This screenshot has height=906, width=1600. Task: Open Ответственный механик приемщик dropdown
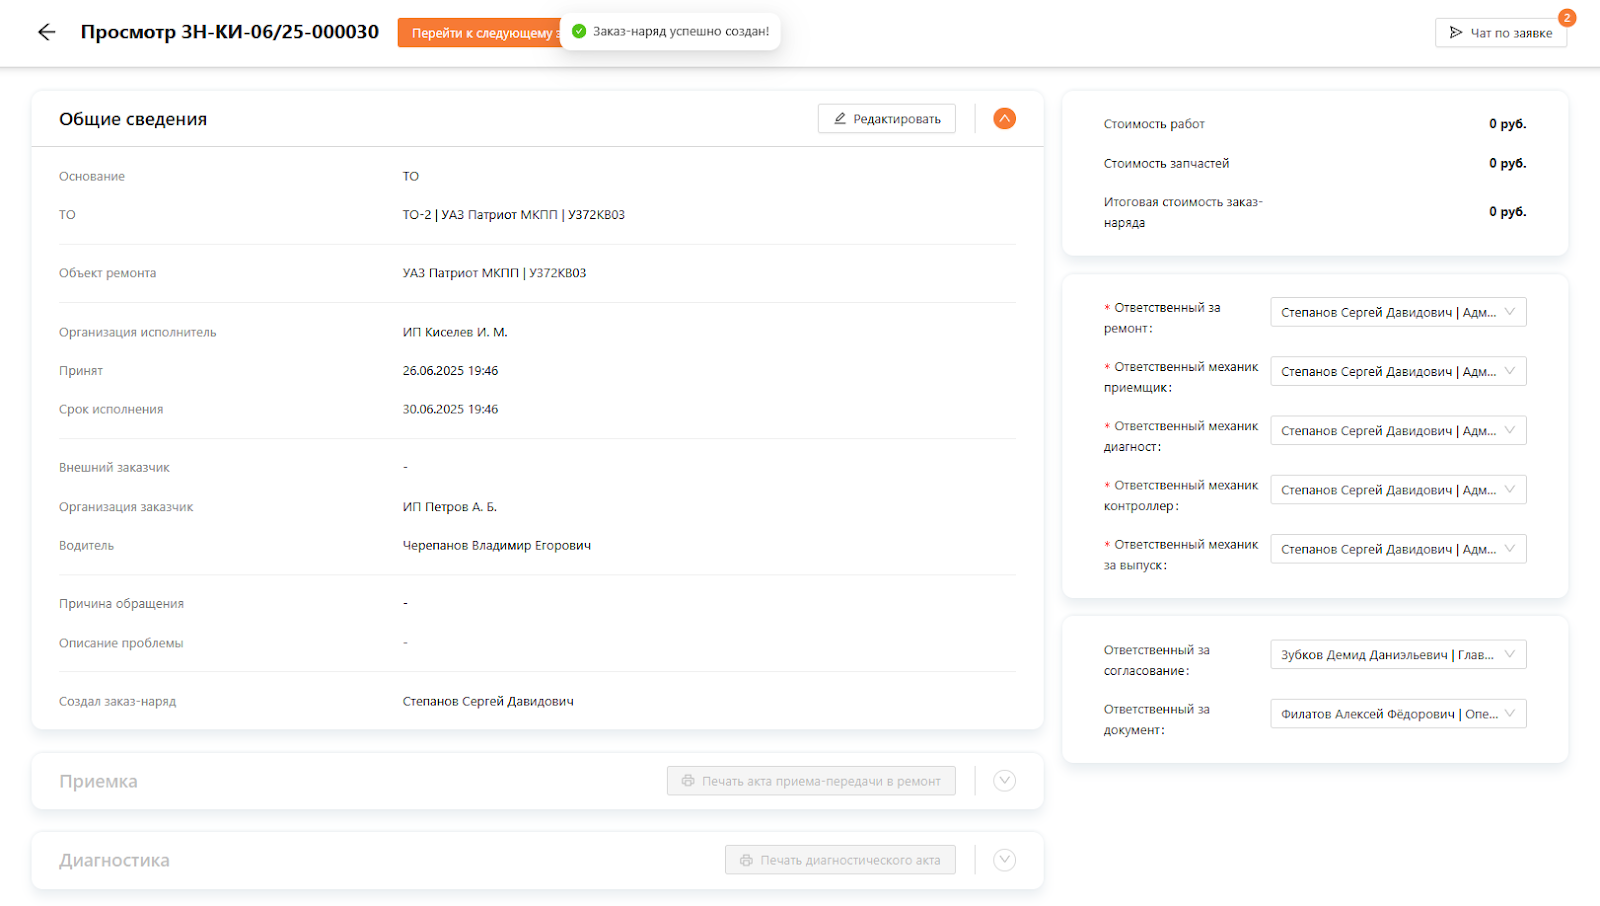pyautogui.click(x=1397, y=371)
